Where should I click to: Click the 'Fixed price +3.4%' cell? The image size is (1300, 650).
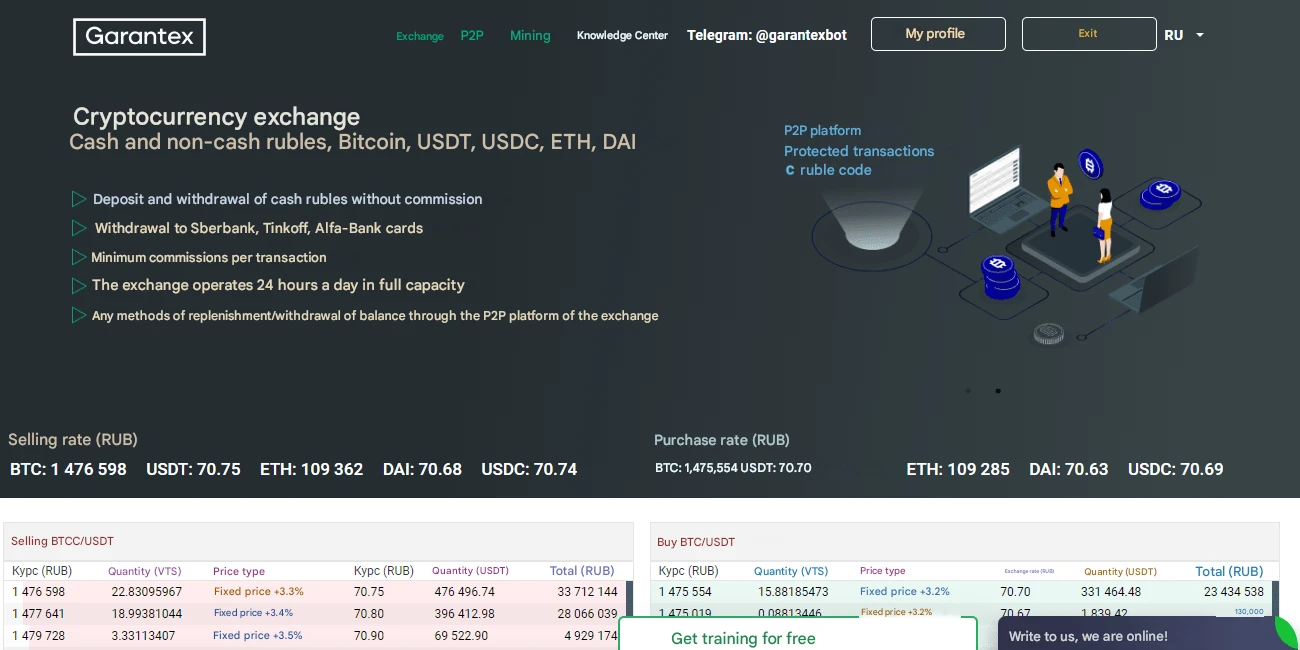tap(253, 613)
